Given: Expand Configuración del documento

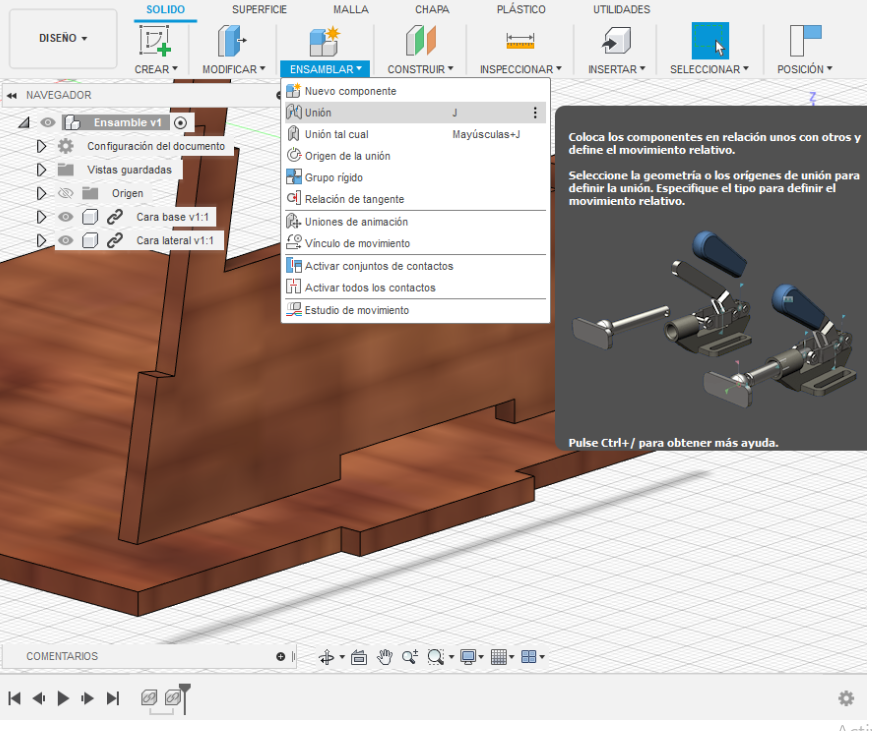Looking at the screenshot, I should 41,146.
